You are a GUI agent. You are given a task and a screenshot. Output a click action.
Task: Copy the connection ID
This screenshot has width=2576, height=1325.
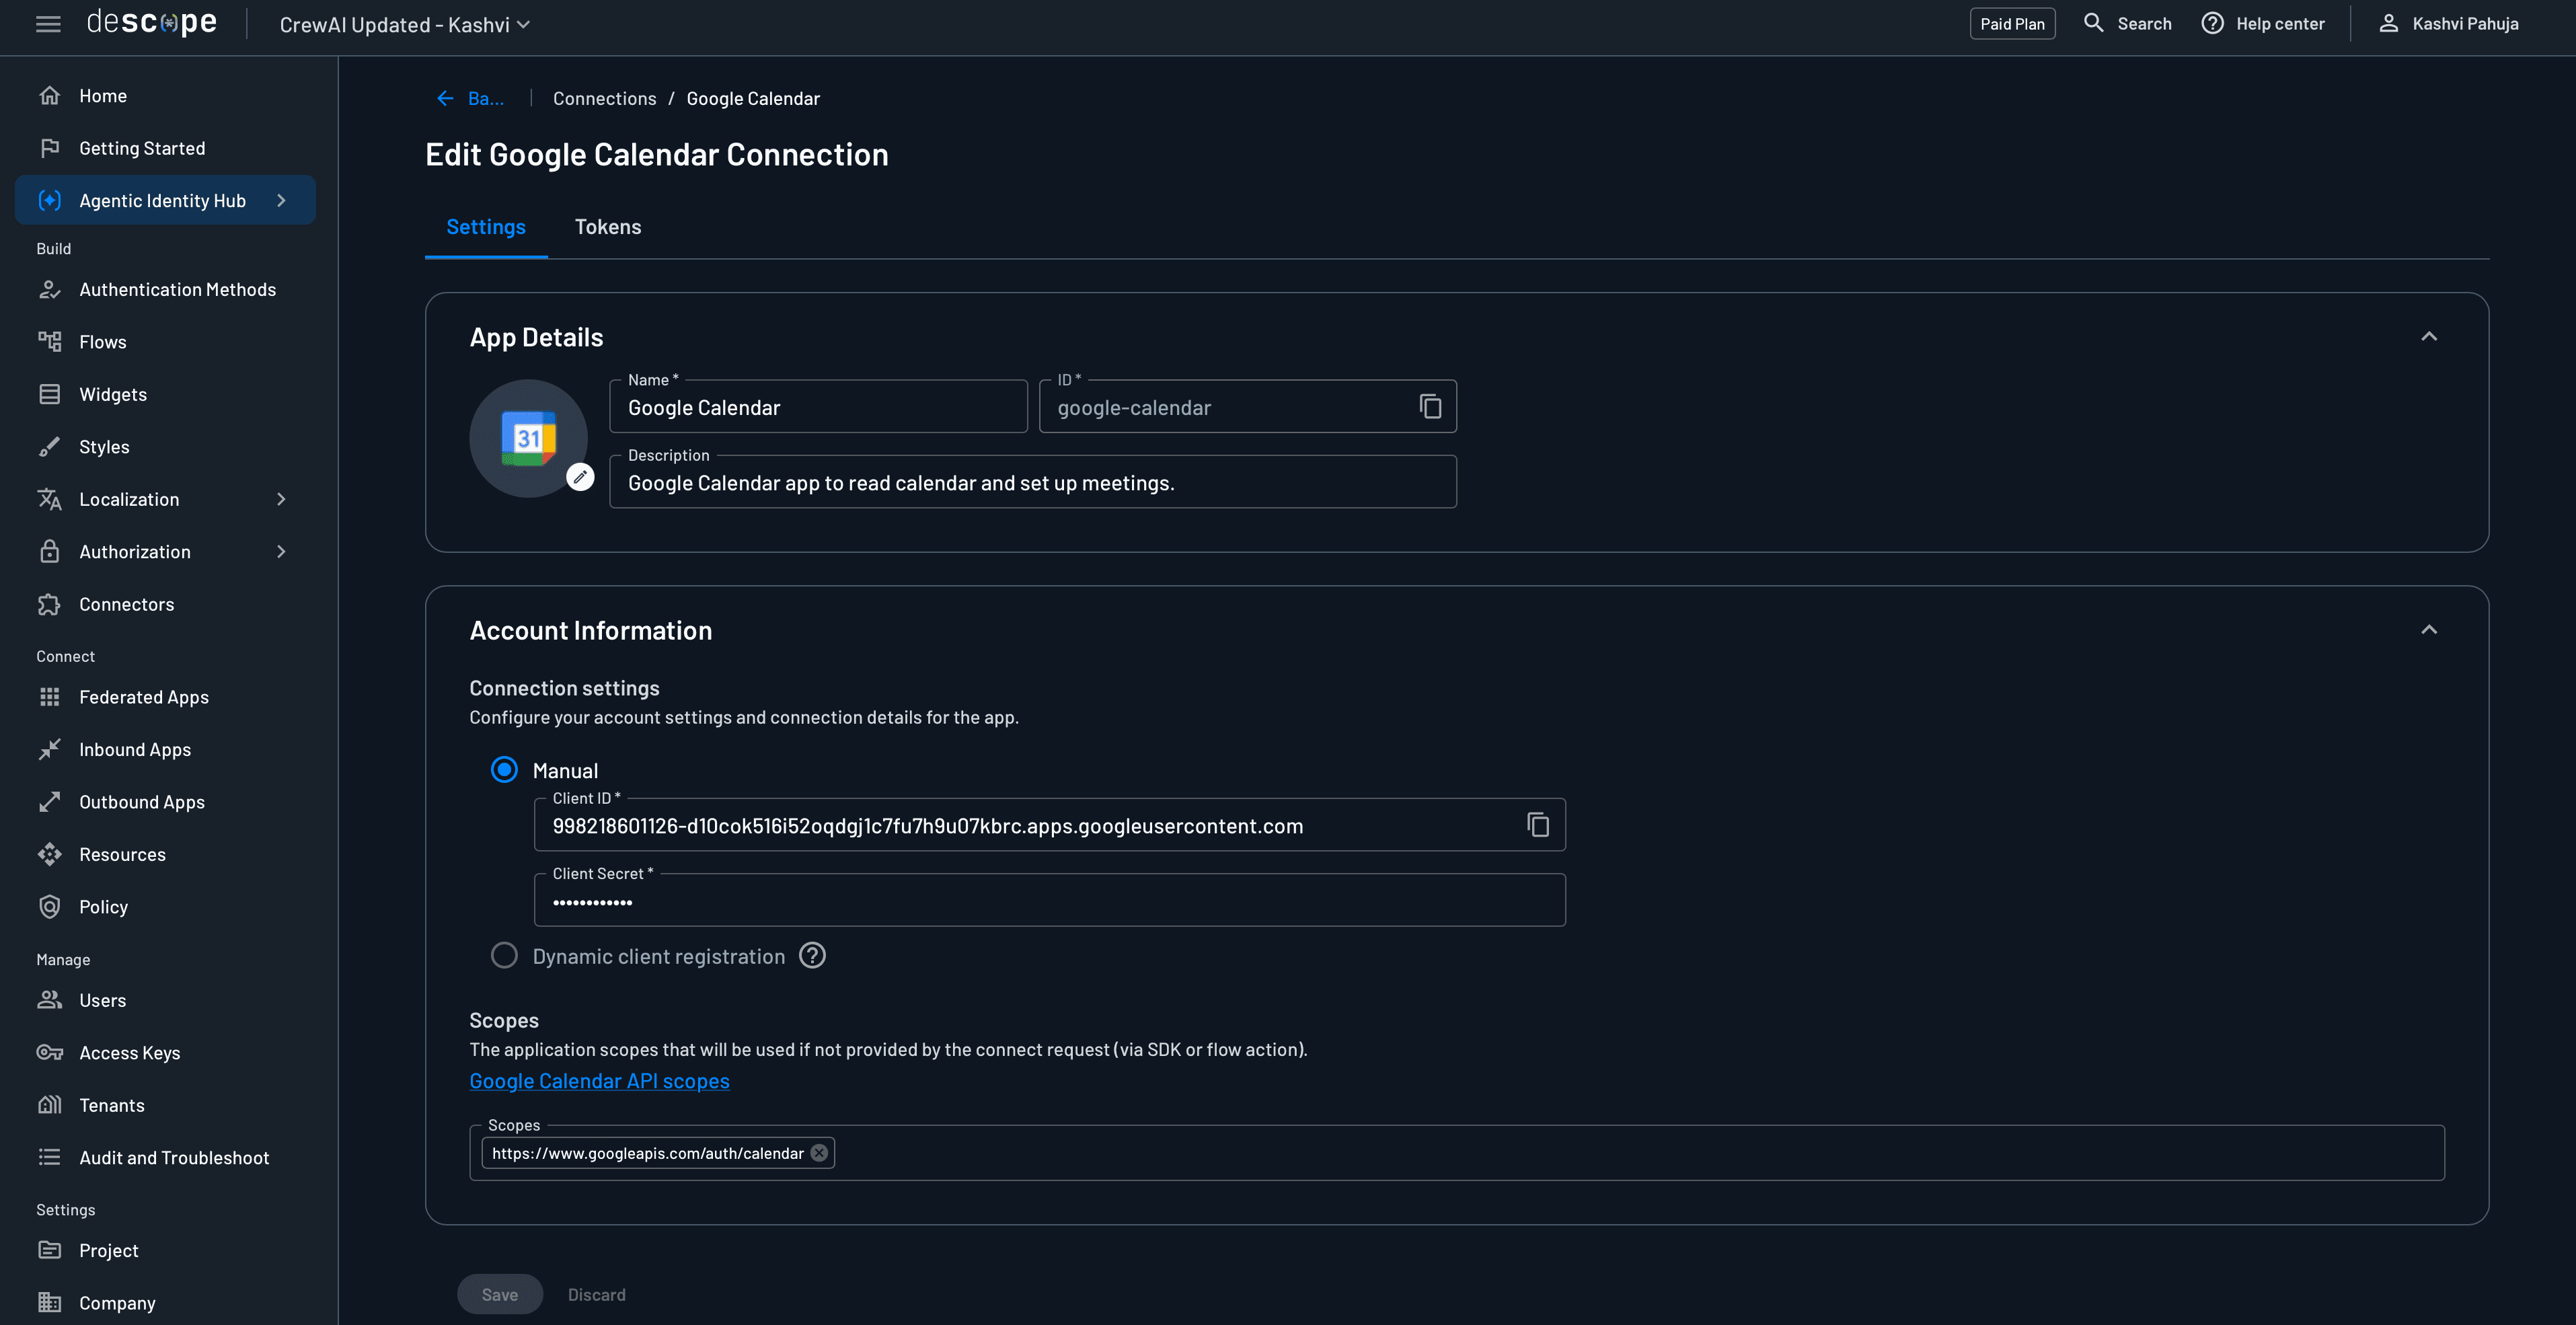click(1430, 406)
